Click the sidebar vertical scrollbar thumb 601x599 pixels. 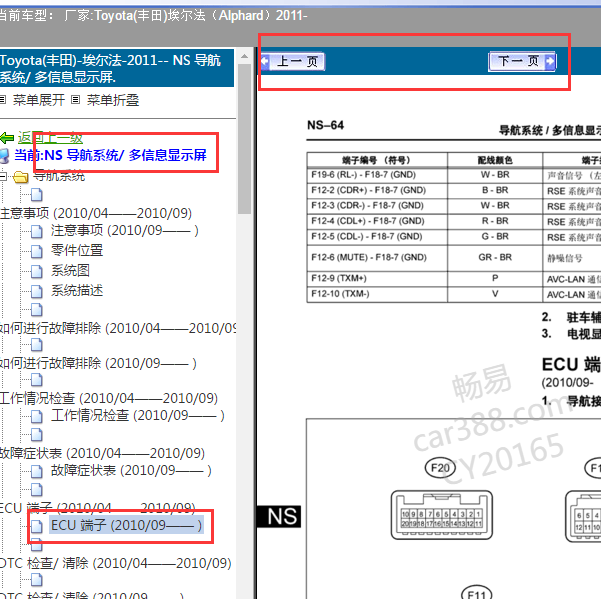244,139
